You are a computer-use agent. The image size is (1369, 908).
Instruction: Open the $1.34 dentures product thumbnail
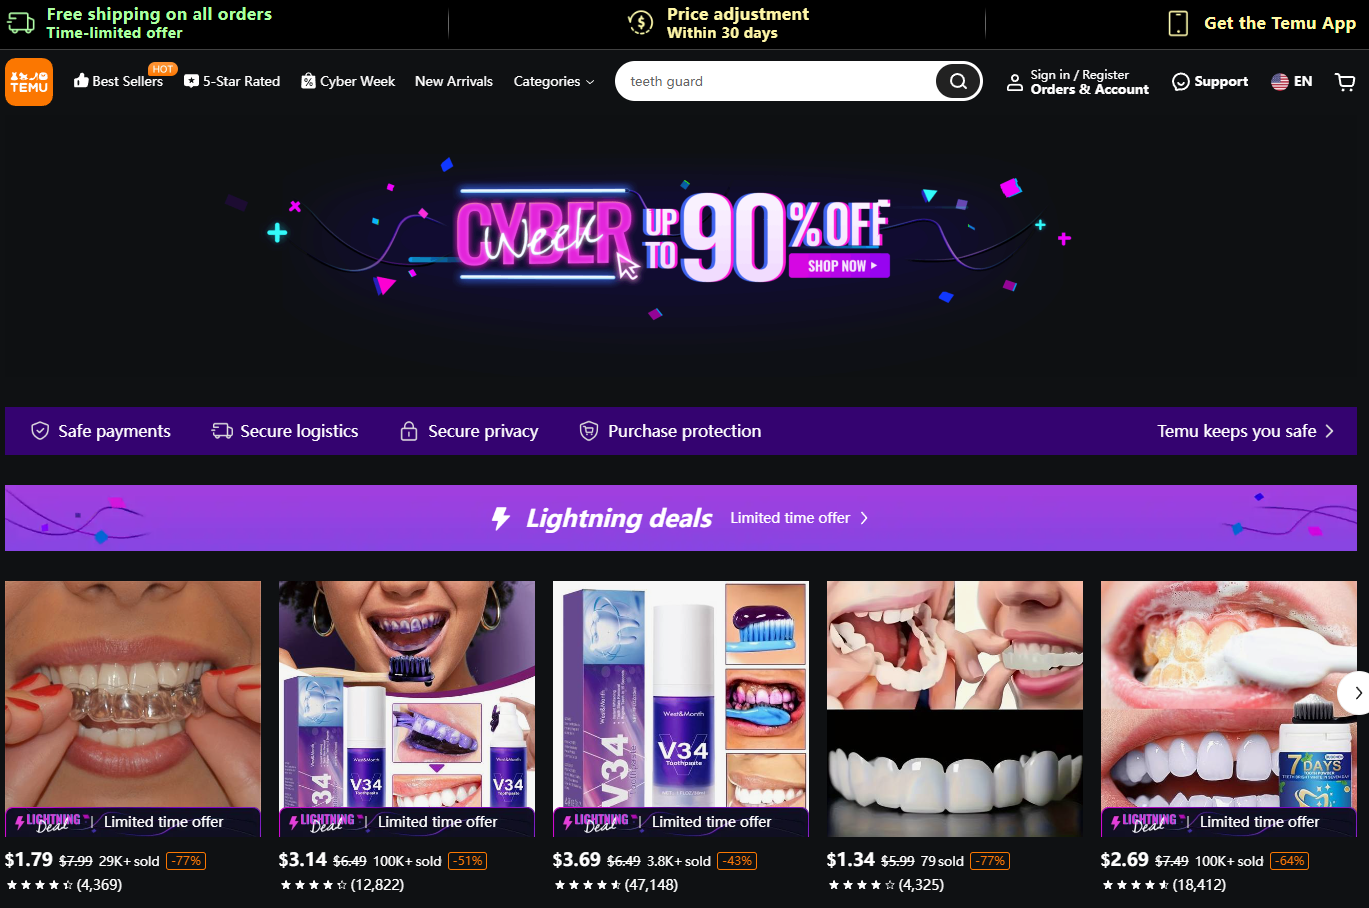[954, 708]
